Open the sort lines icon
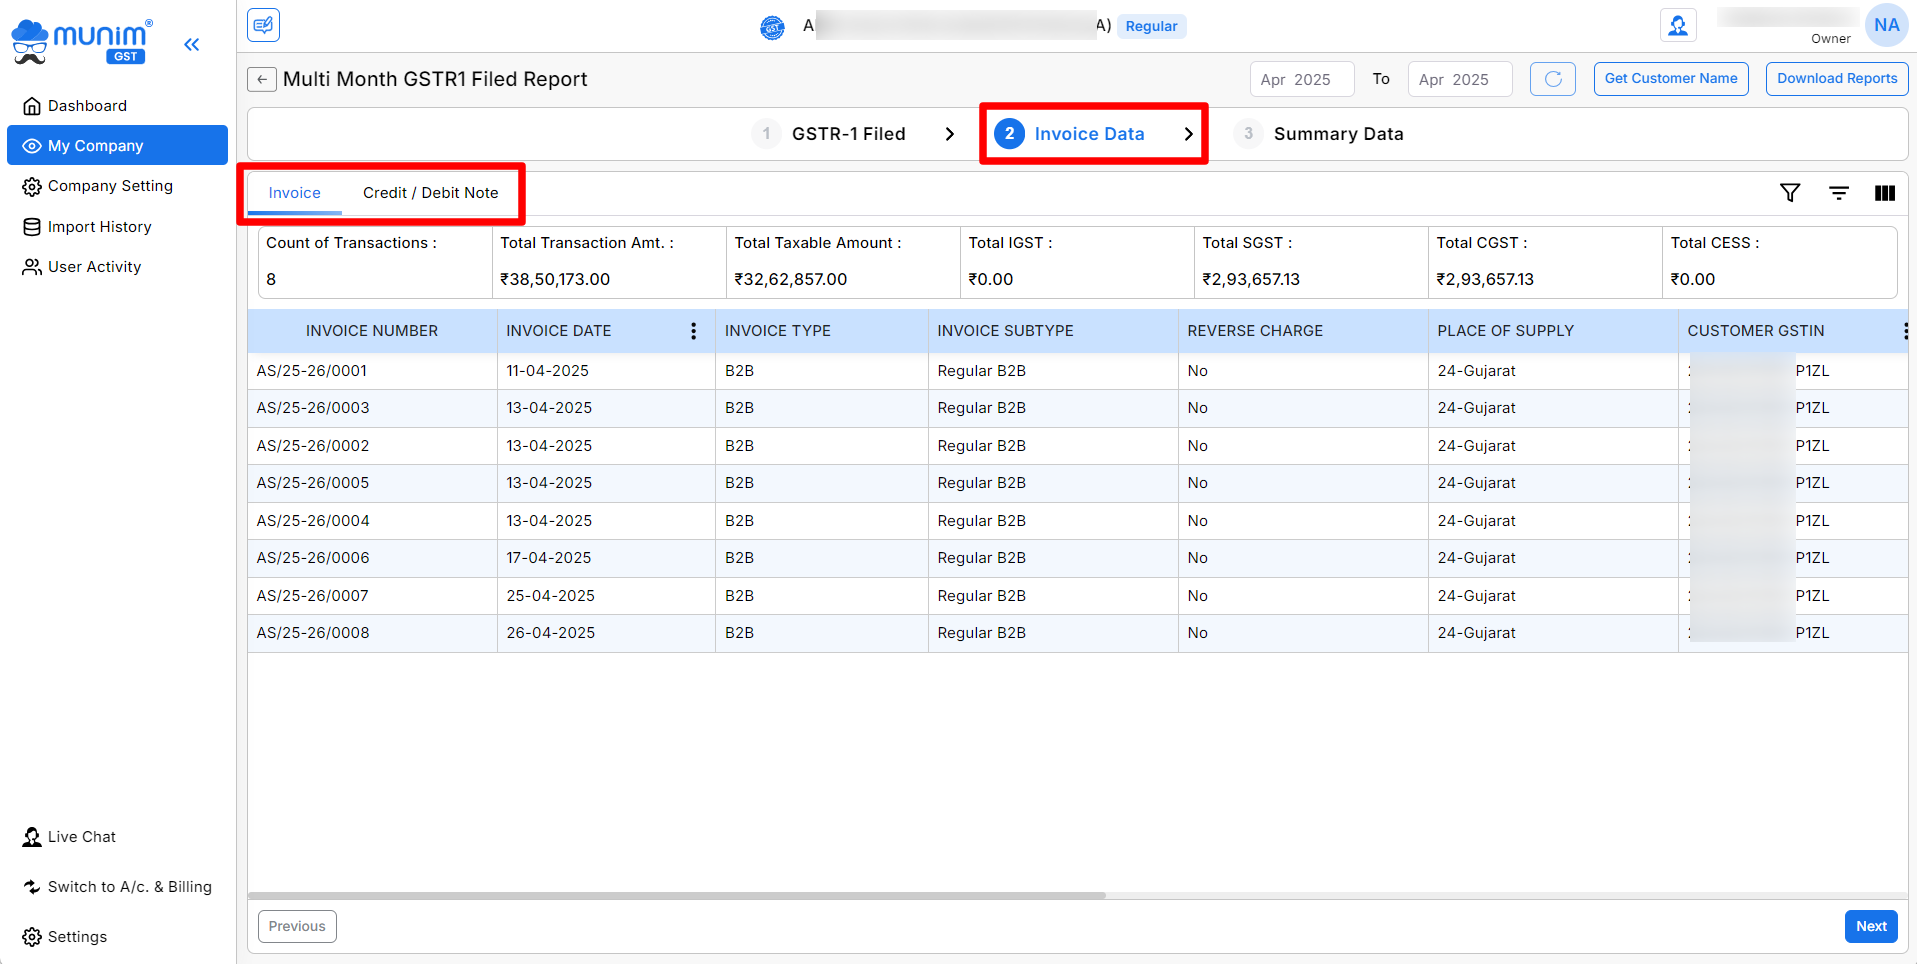The width and height of the screenshot is (1917, 964). (x=1838, y=193)
